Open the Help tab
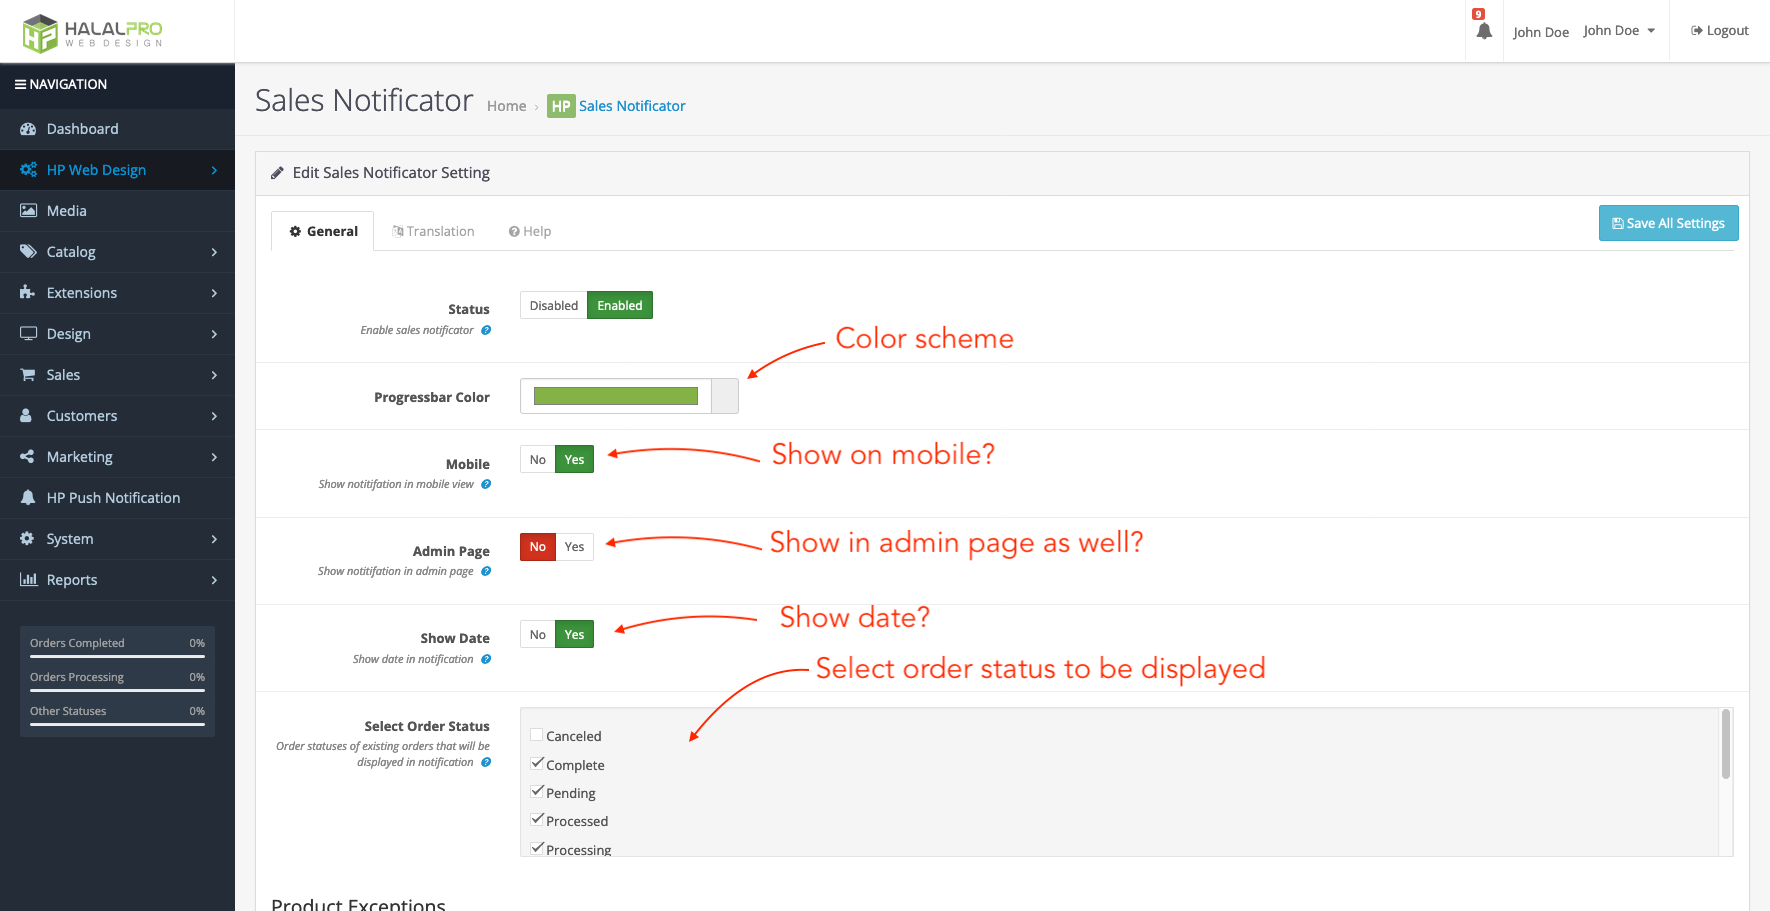Image resolution: width=1770 pixels, height=911 pixels. 530,231
